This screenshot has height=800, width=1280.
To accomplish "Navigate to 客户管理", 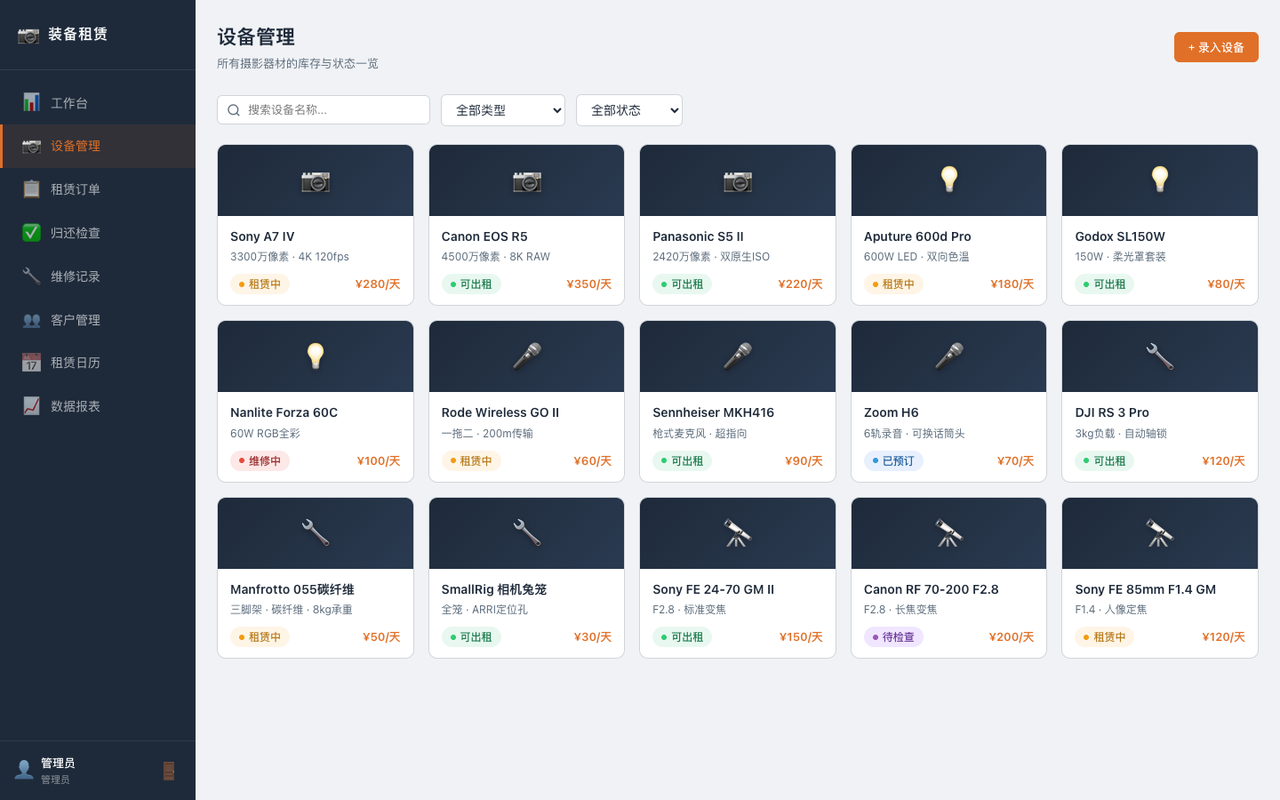I will [98, 320].
